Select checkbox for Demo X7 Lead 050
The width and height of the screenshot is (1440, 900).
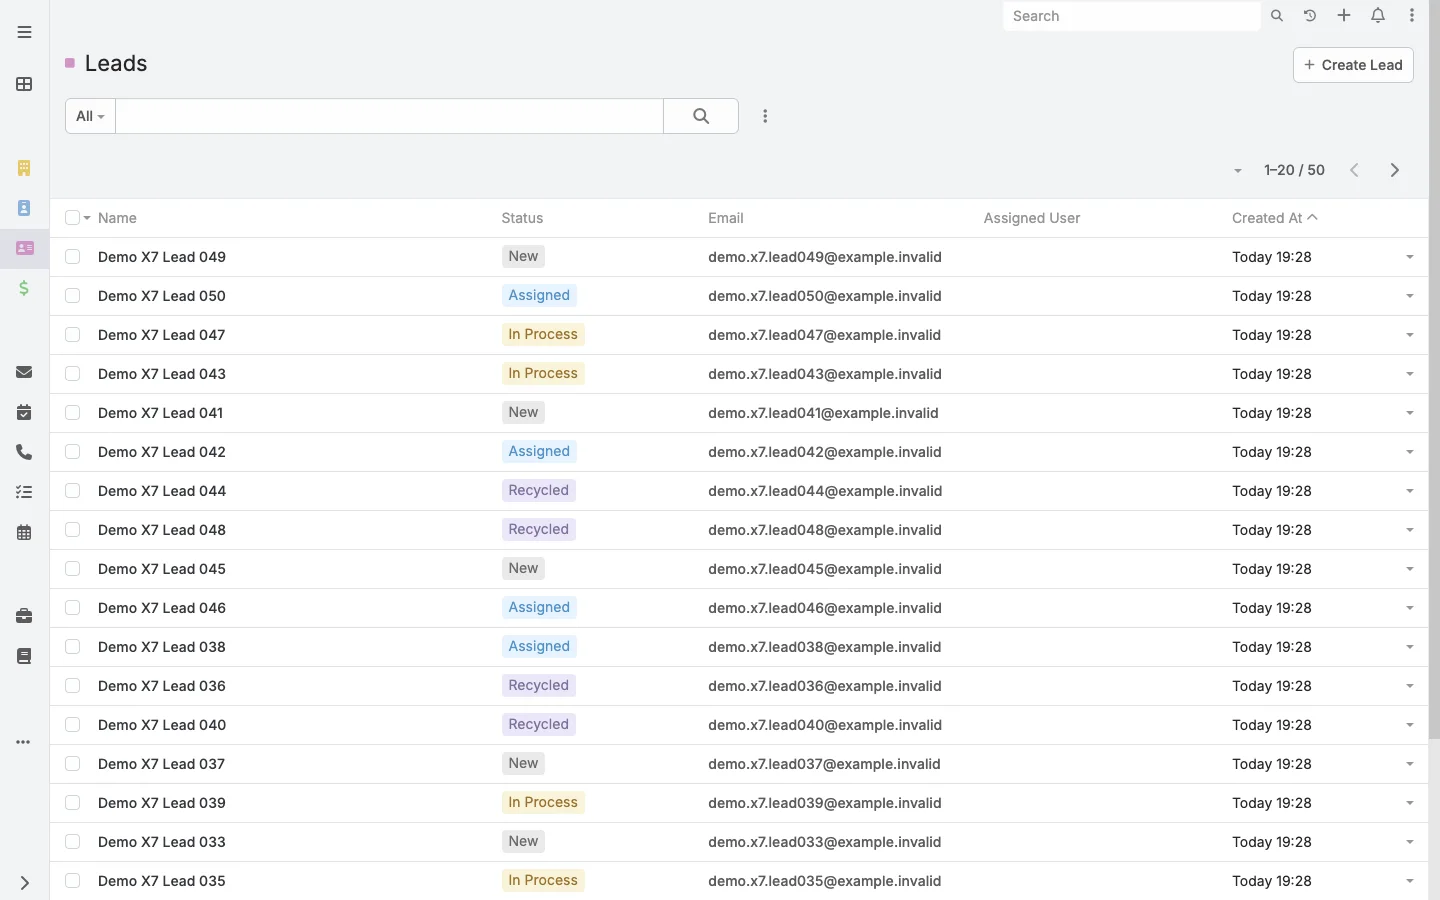point(72,296)
